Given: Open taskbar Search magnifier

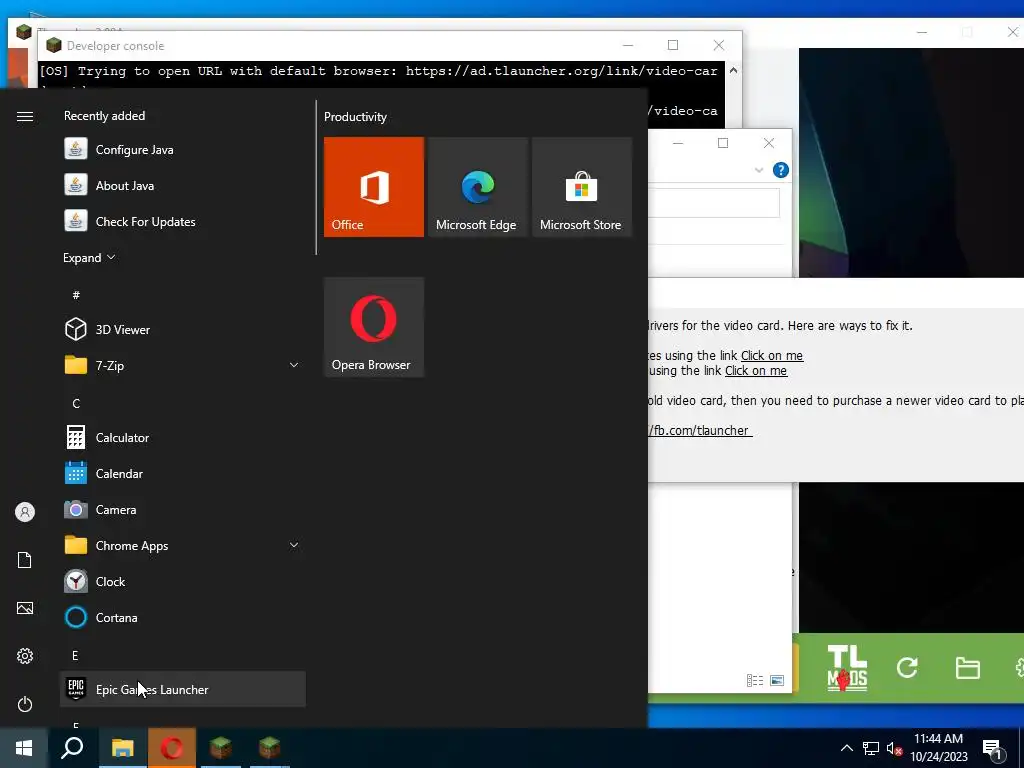Looking at the screenshot, I should pyautogui.click(x=72, y=748).
